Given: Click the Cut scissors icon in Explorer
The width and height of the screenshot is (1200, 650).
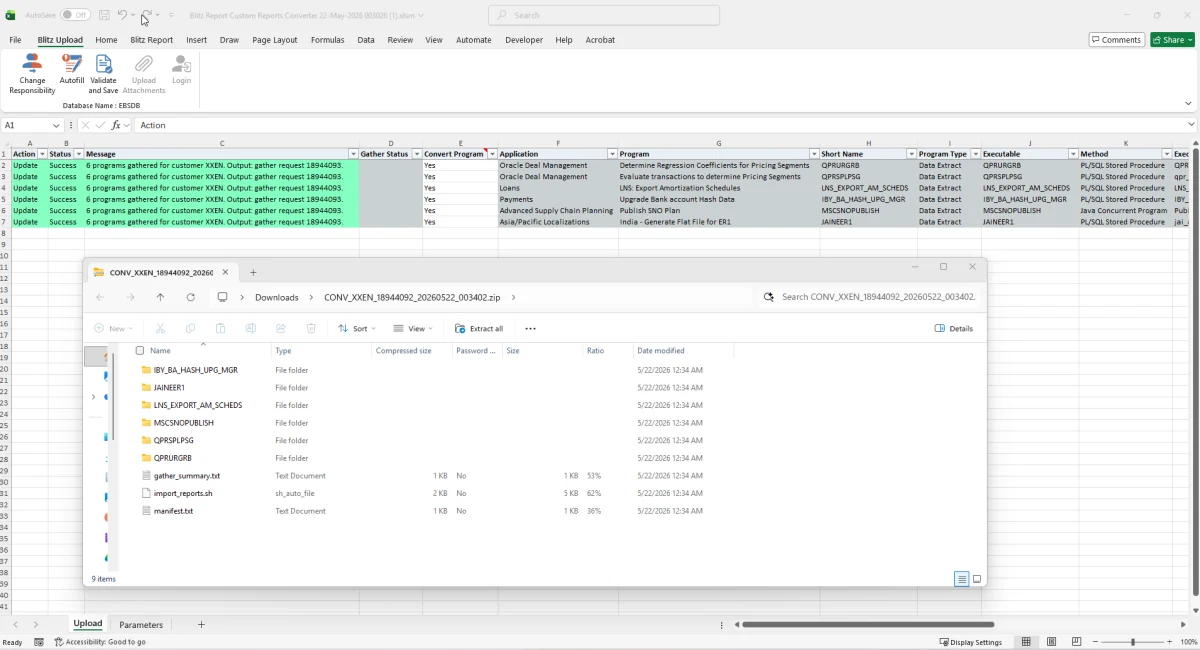Looking at the screenshot, I should click(159, 328).
